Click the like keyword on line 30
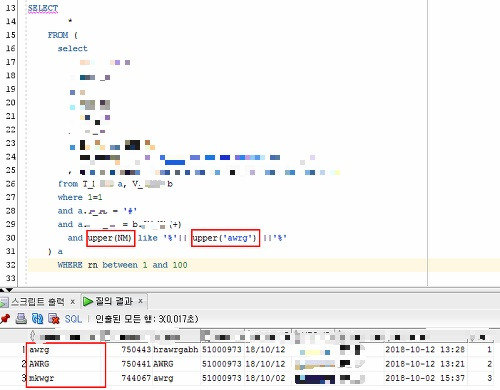 148,238
